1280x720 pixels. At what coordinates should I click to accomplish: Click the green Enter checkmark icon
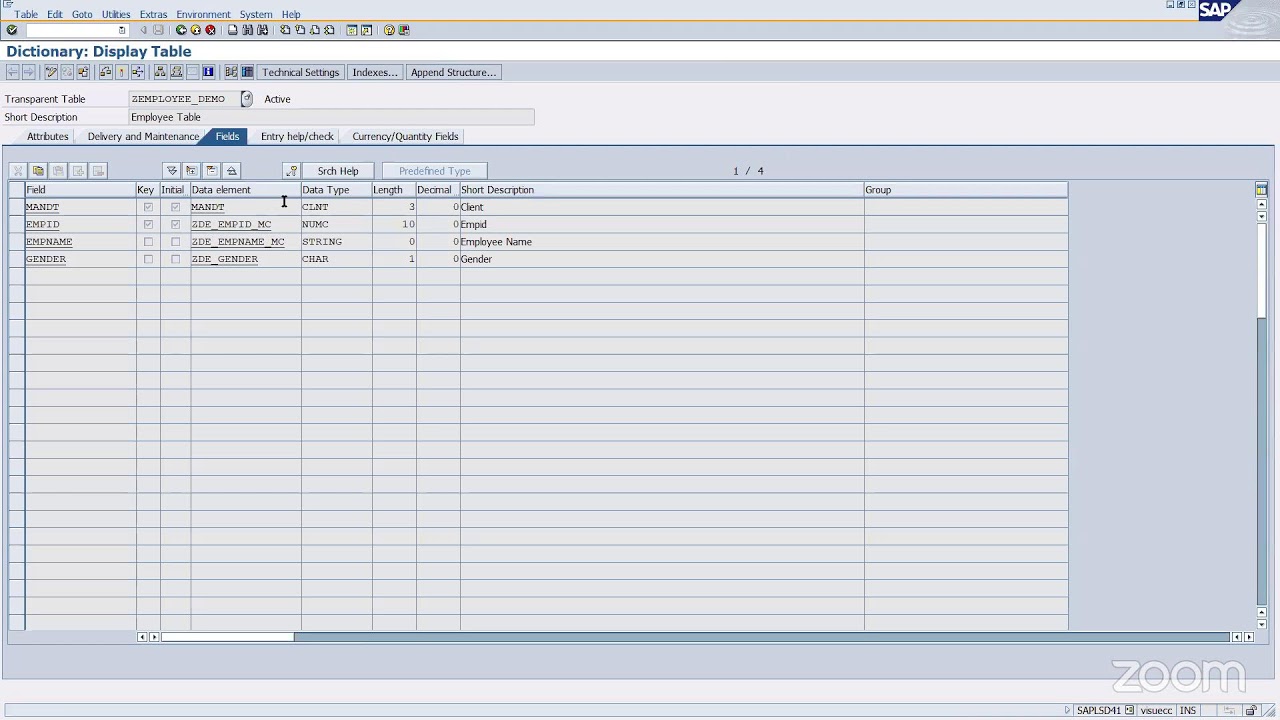pyautogui.click(x=12, y=30)
